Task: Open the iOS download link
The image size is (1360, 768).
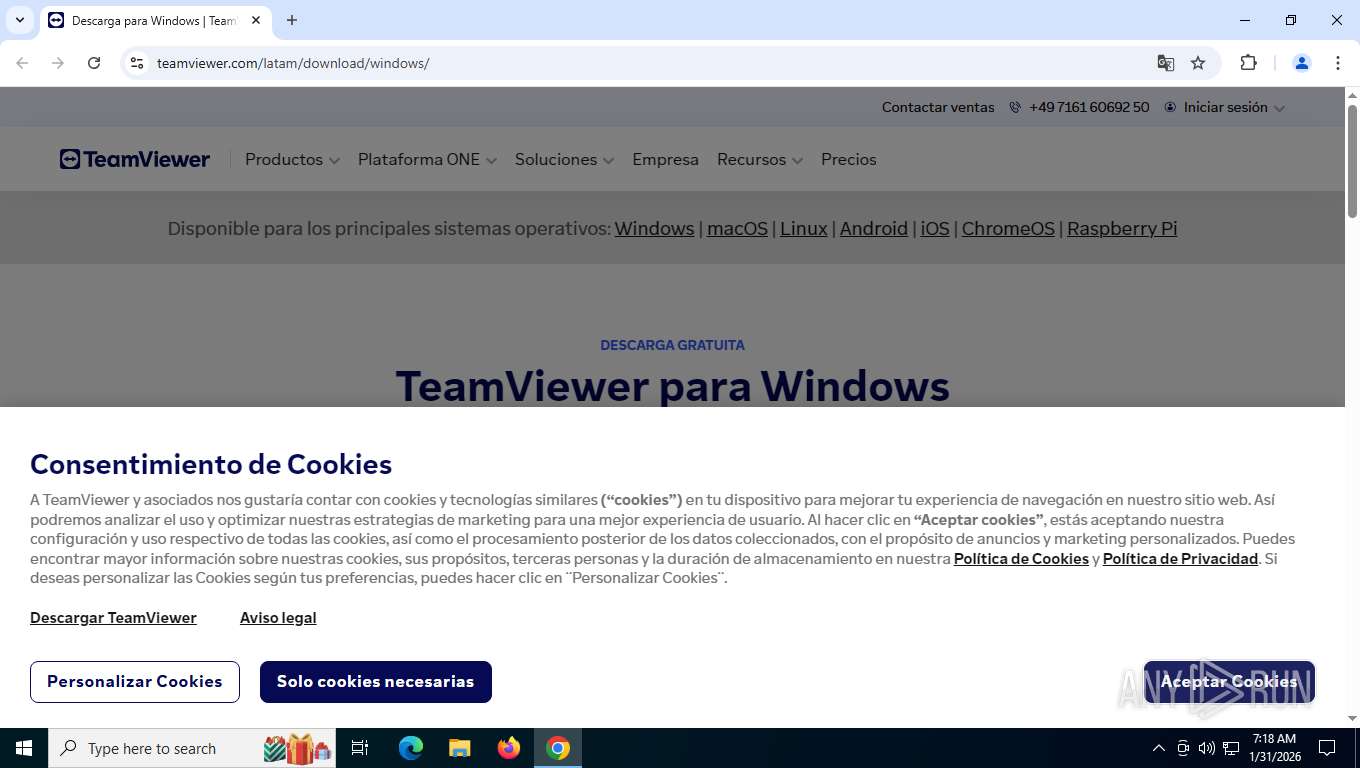Action: point(935,228)
